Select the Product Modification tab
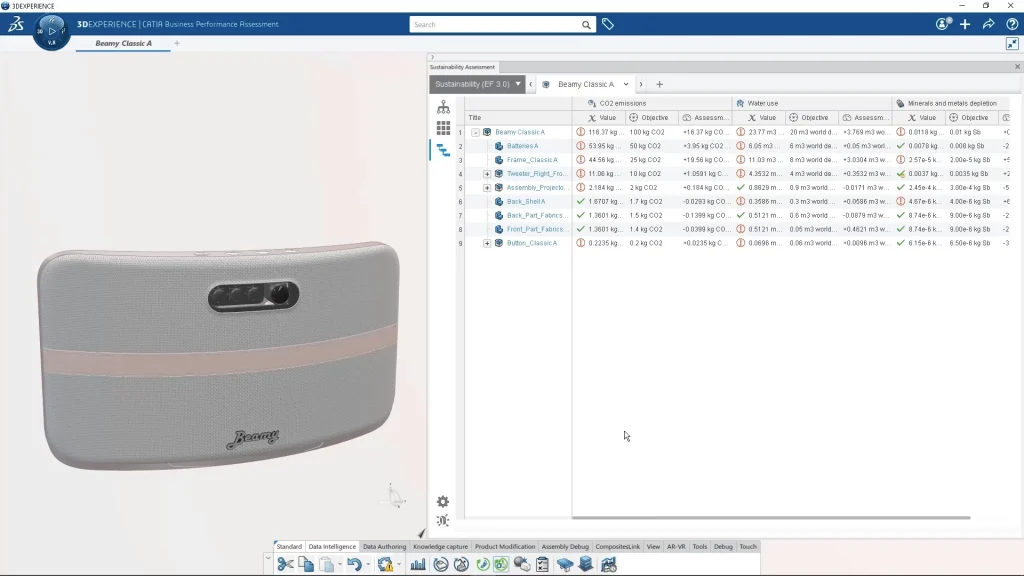Image resolution: width=1024 pixels, height=576 pixels. [505, 547]
